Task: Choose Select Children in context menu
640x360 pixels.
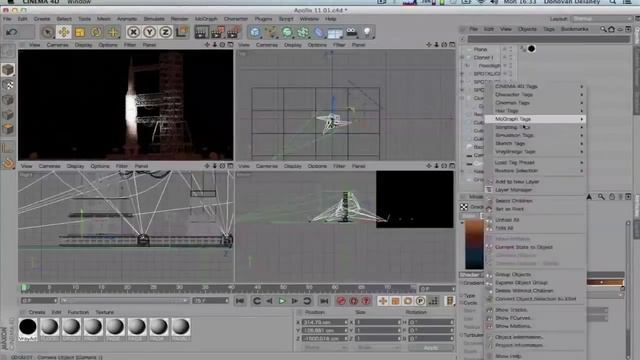Action: (535, 200)
